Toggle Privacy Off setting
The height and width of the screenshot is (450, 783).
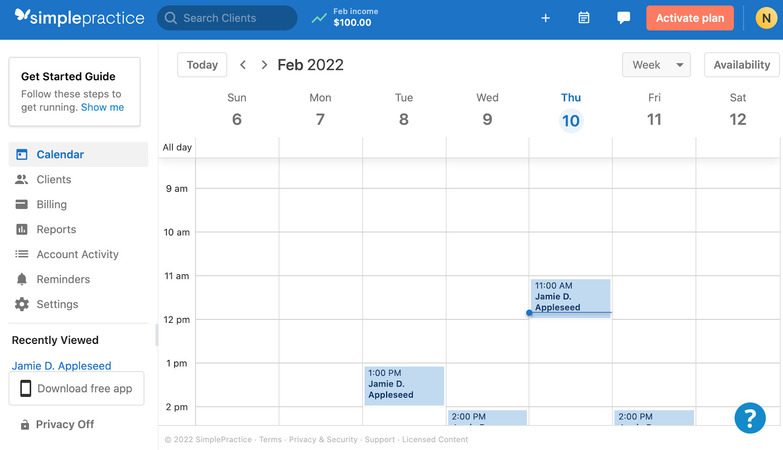coord(57,425)
